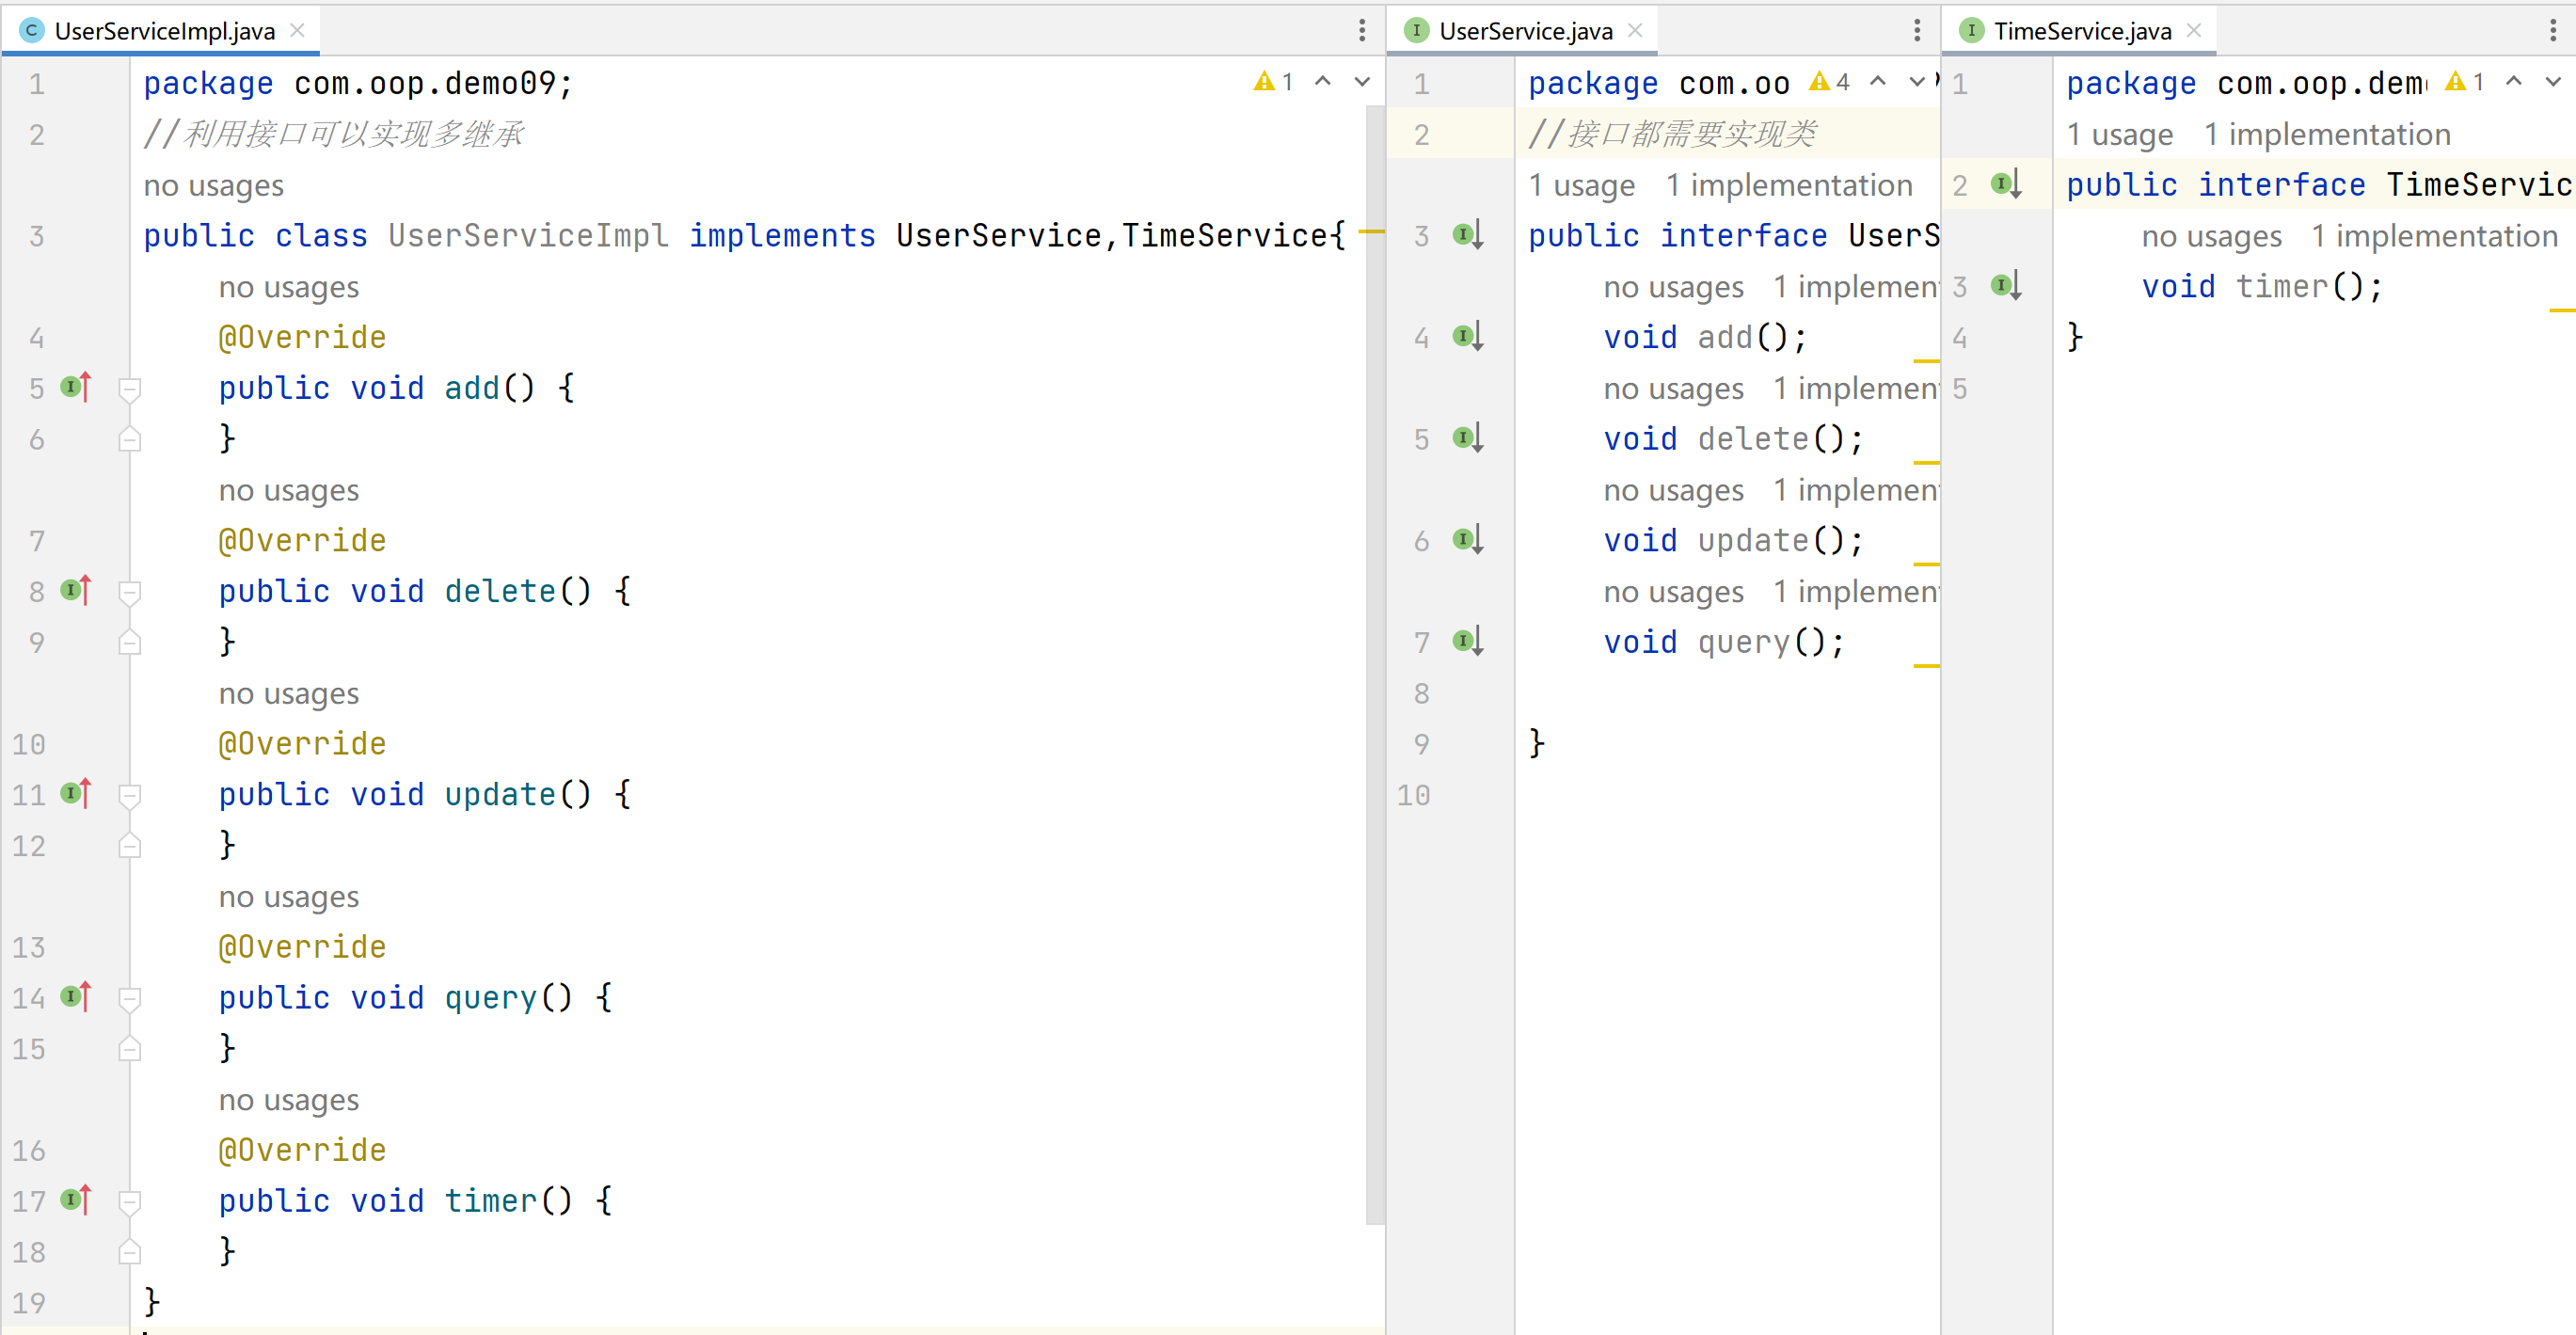This screenshot has height=1335, width=2576.
Task: Click implemented gutter icon beside void timer()
Action: 2005,286
